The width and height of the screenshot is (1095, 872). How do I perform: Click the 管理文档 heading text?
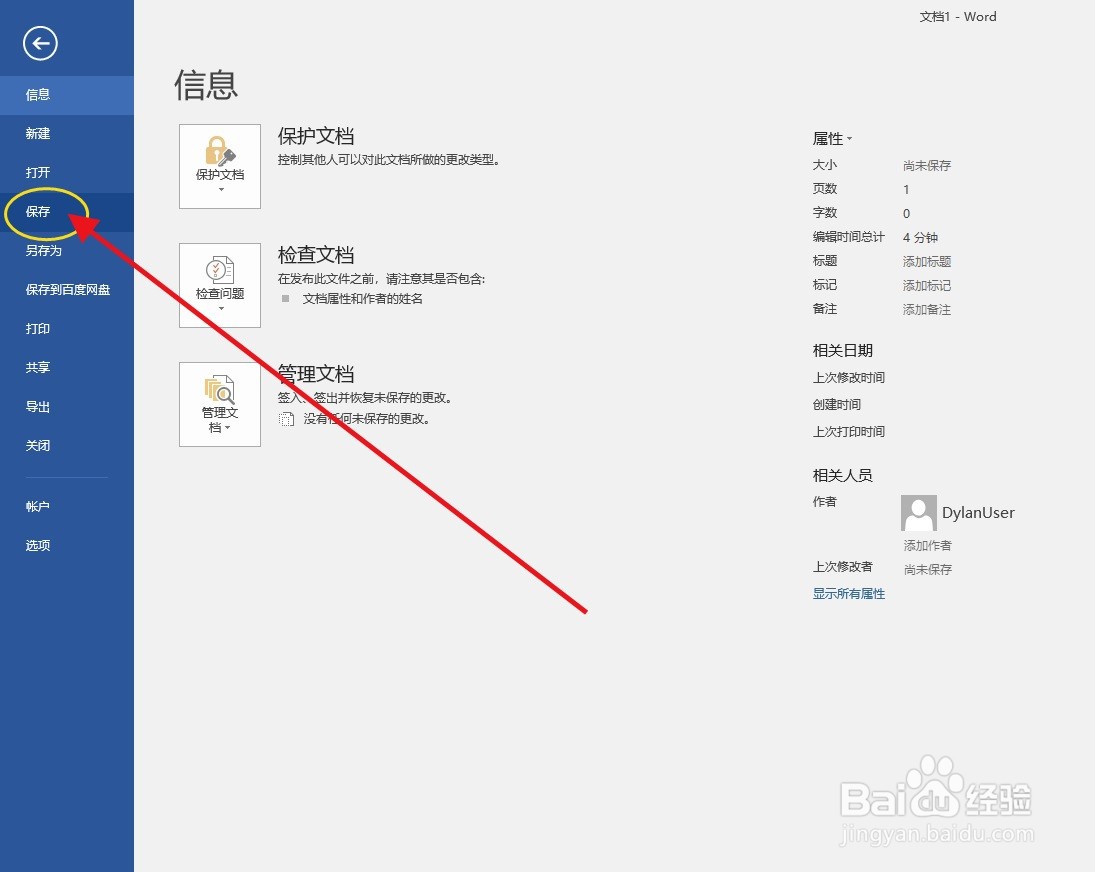[316, 374]
